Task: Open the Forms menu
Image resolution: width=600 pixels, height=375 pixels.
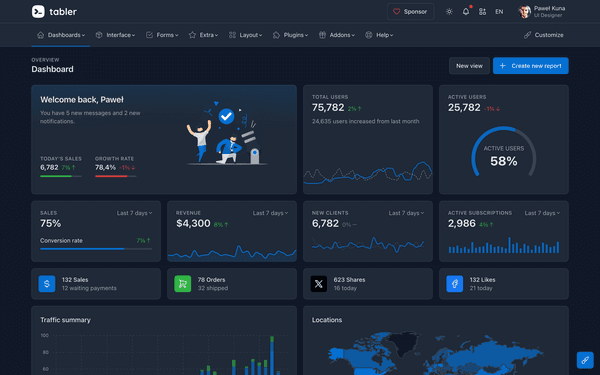Action: [x=162, y=35]
